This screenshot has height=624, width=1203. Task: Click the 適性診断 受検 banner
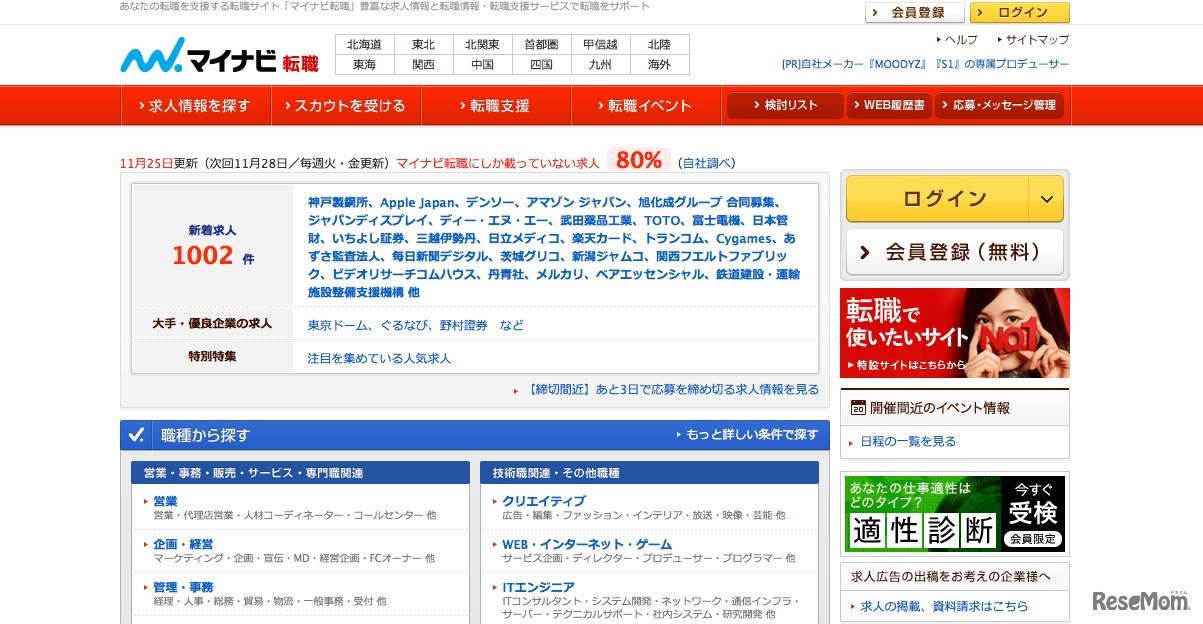click(953, 513)
